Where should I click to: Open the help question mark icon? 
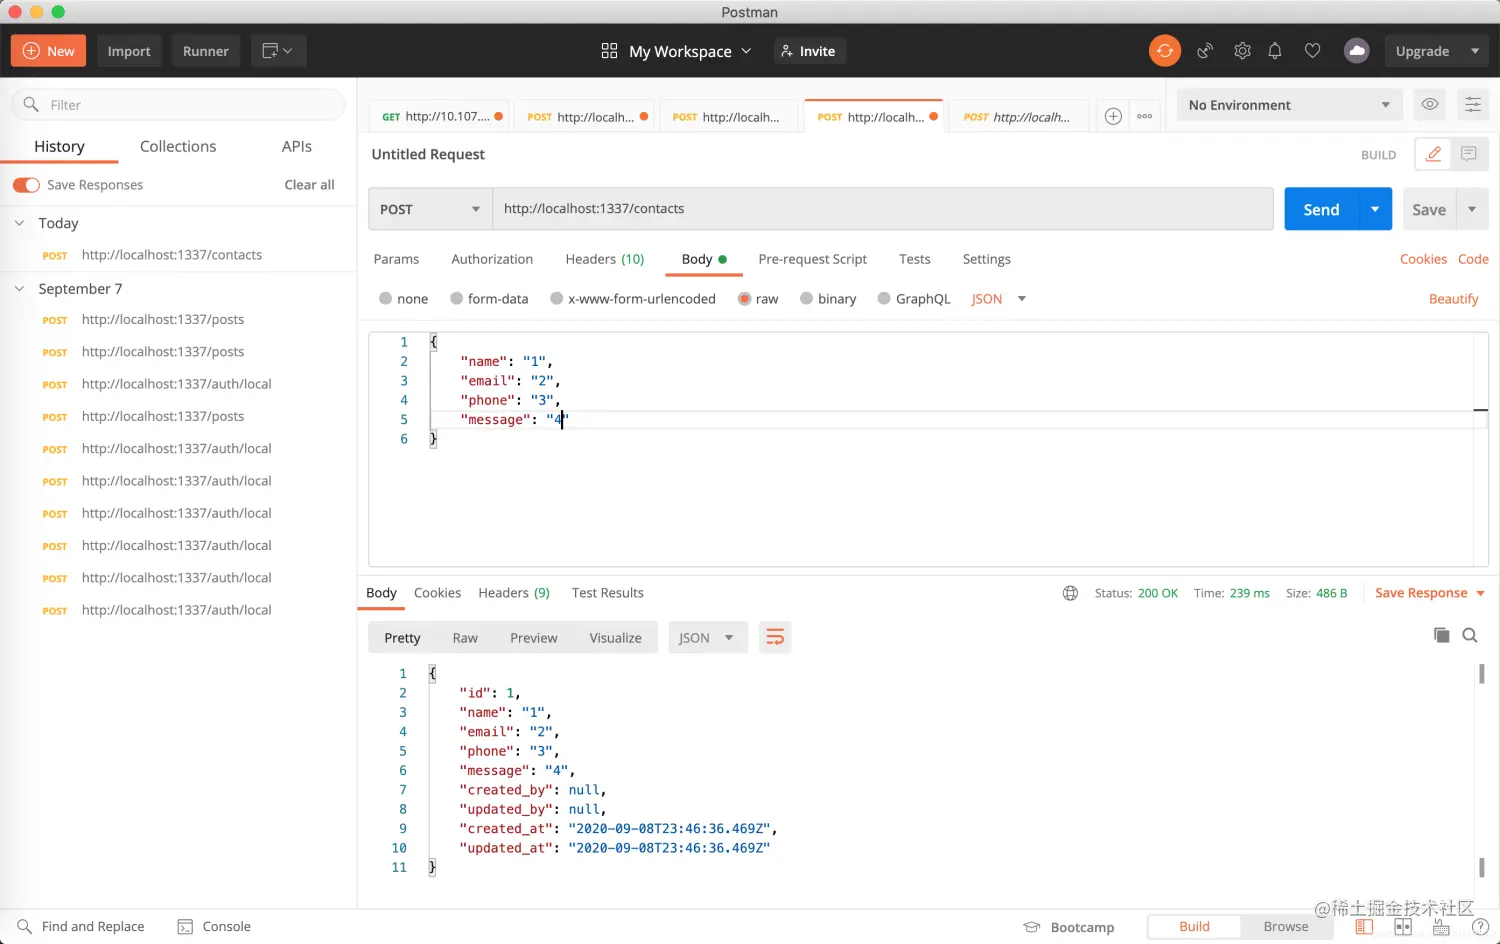pyautogui.click(x=1480, y=927)
